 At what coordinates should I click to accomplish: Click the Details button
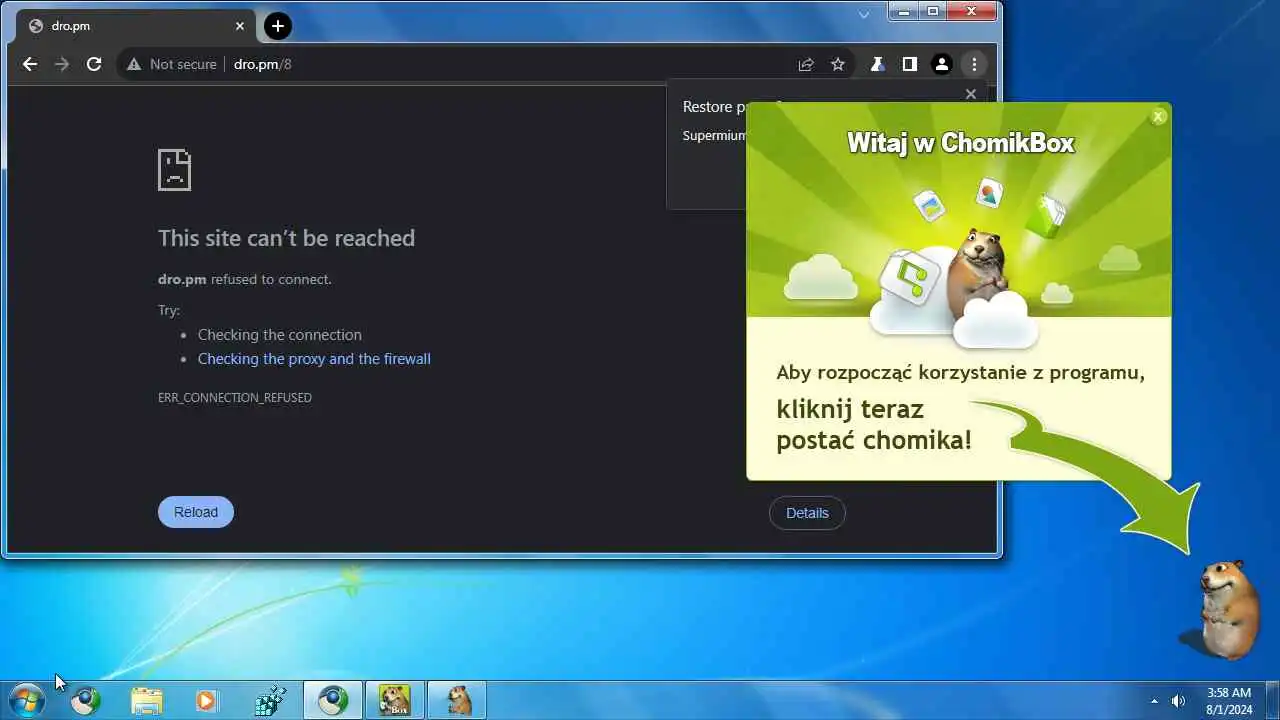807,513
